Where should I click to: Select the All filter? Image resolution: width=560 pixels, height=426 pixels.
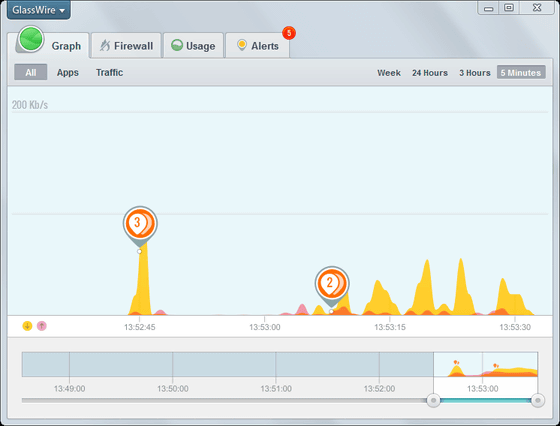(x=31, y=72)
